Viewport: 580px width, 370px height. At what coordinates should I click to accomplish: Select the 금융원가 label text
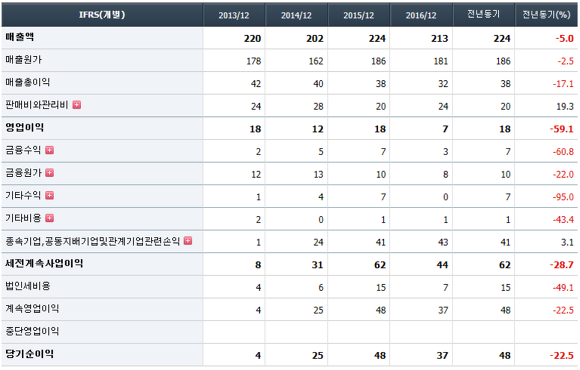(23, 173)
